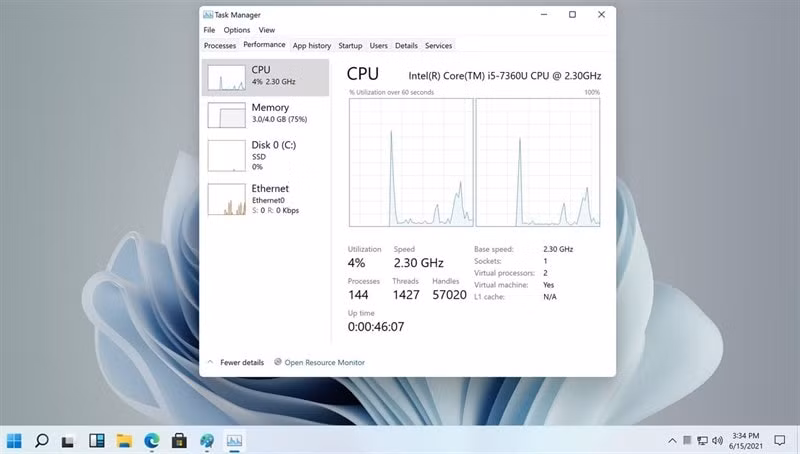Viewport: 800px width, 454px height.
Task: Open the Services tab
Action: [439, 45]
